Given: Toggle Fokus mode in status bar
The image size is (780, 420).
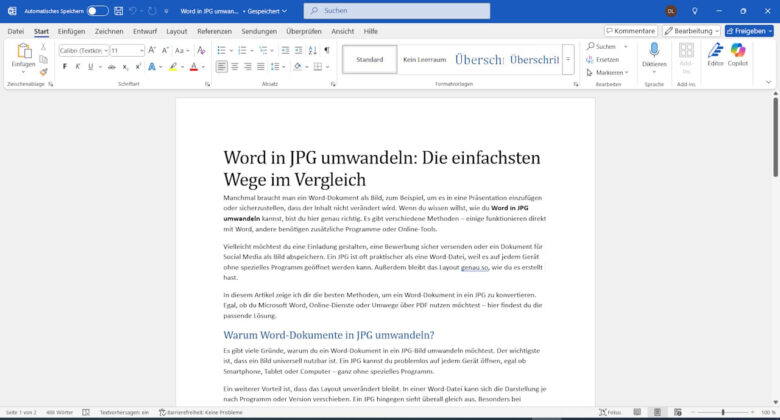Looking at the screenshot, I should tap(610, 412).
